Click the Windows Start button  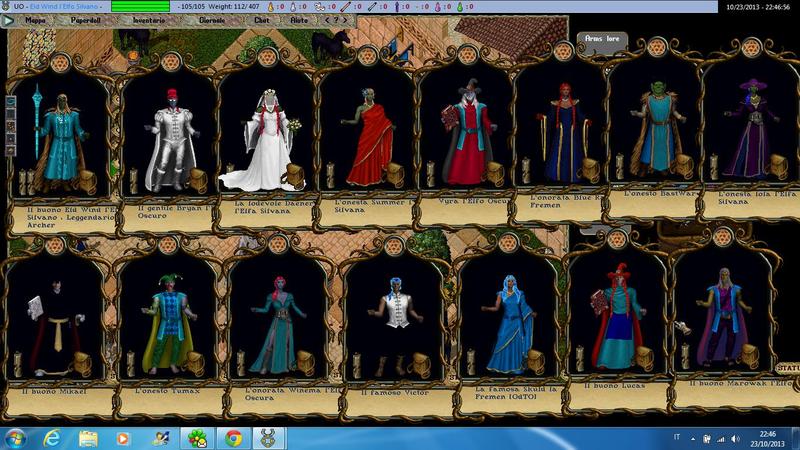(x=15, y=439)
